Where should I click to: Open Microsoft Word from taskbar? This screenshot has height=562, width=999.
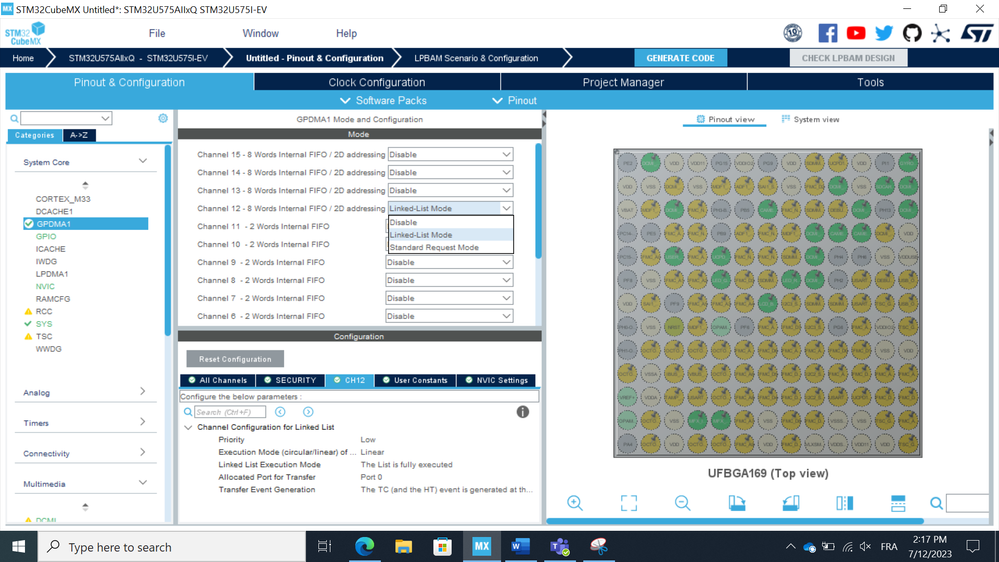tap(520, 546)
